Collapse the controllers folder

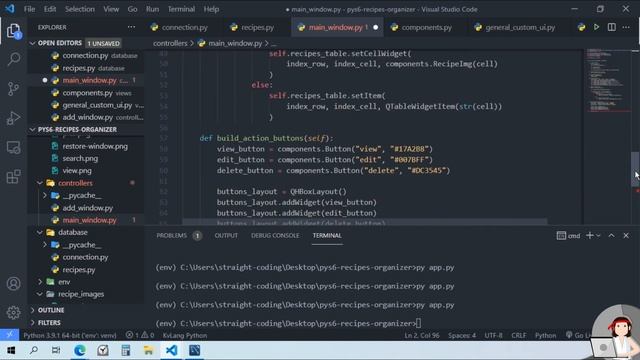click(40, 183)
